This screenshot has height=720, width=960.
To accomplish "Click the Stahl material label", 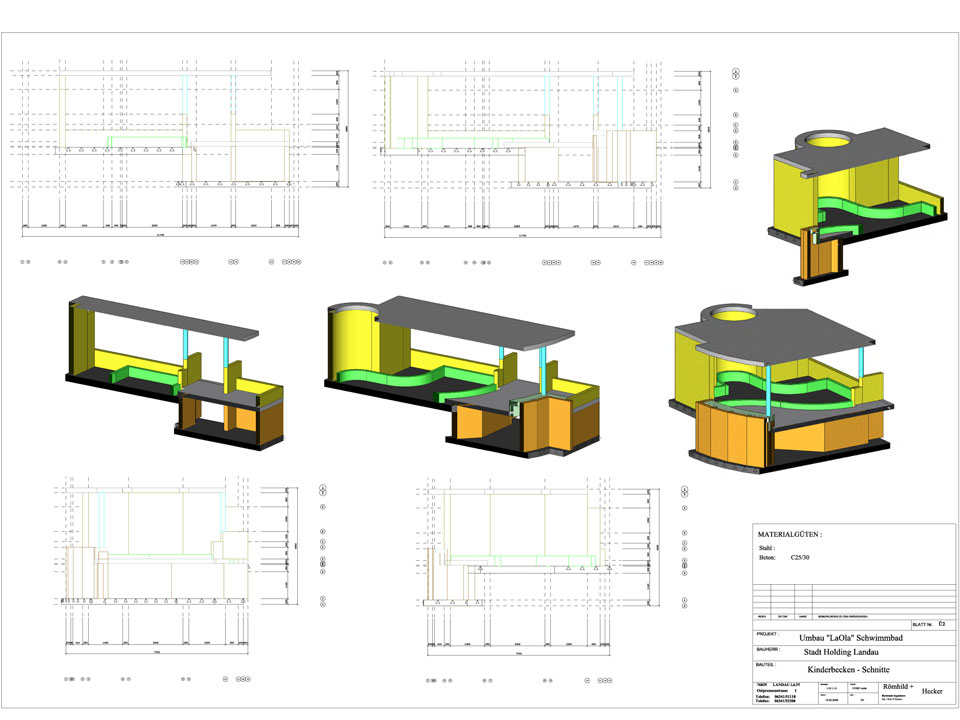I will pyautogui.click(x=767, y=548).
